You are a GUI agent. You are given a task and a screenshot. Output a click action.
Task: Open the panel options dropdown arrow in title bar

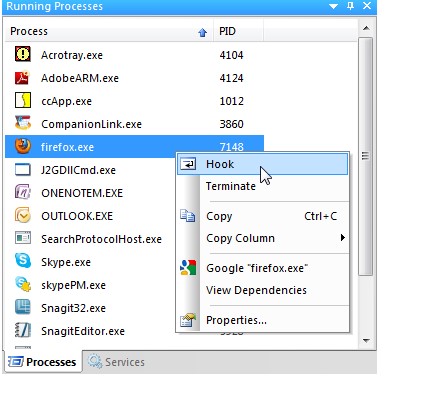pos(333,6)
